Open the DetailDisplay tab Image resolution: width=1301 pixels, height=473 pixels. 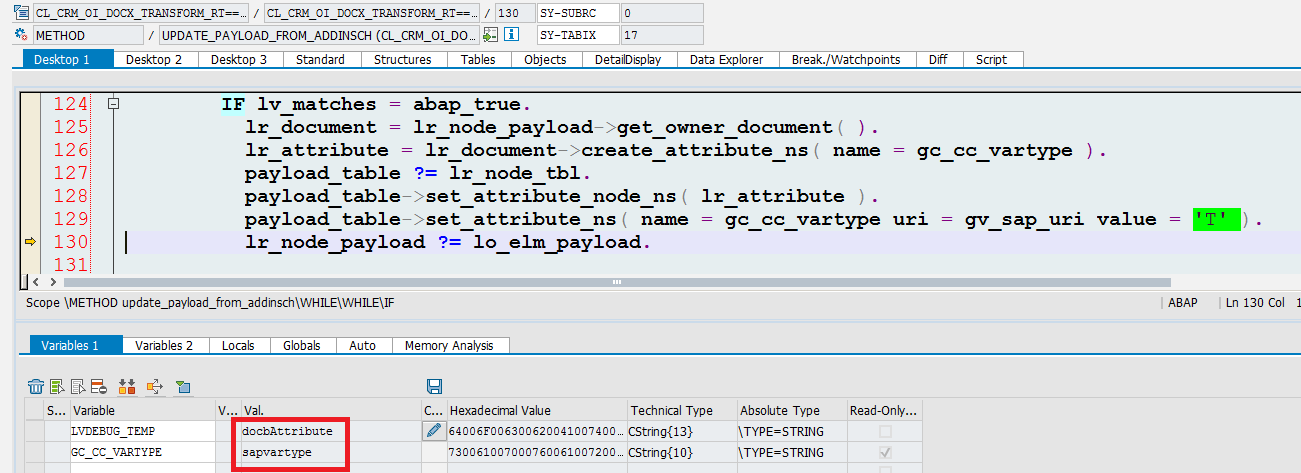click(x=628, y=59)
